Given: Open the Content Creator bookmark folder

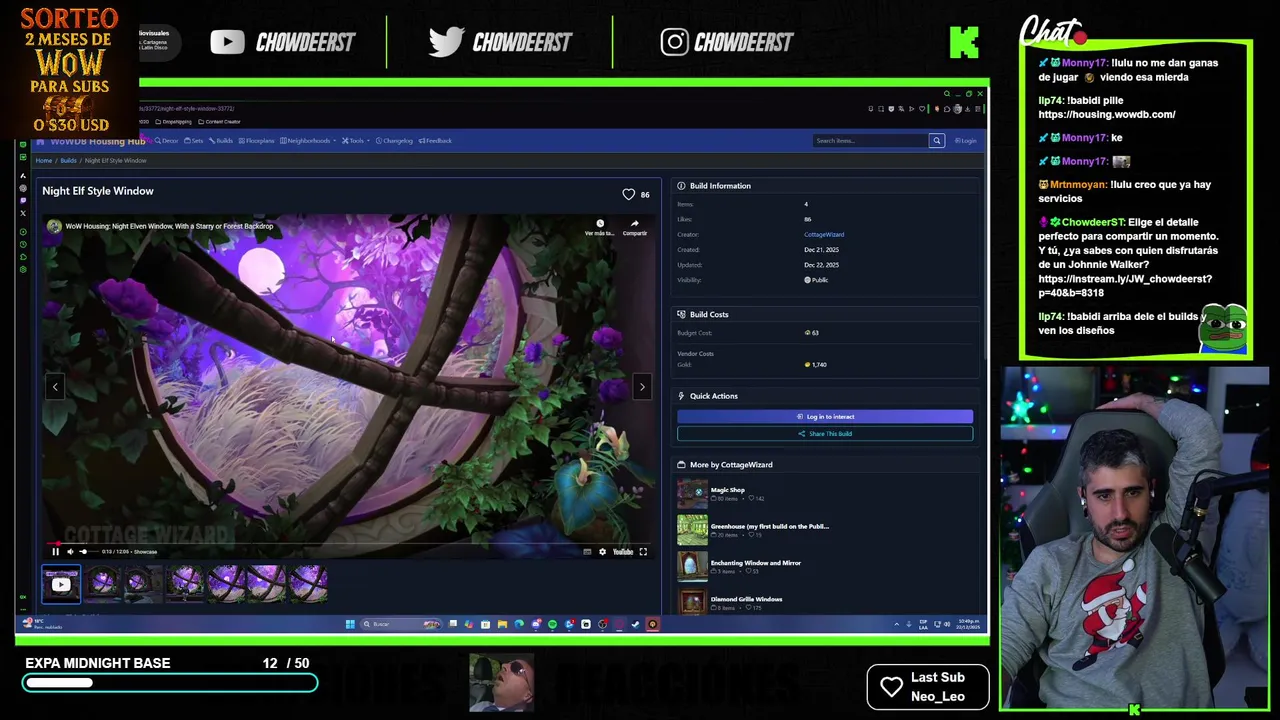Looking at the screenshot, I should pos(219,122).
